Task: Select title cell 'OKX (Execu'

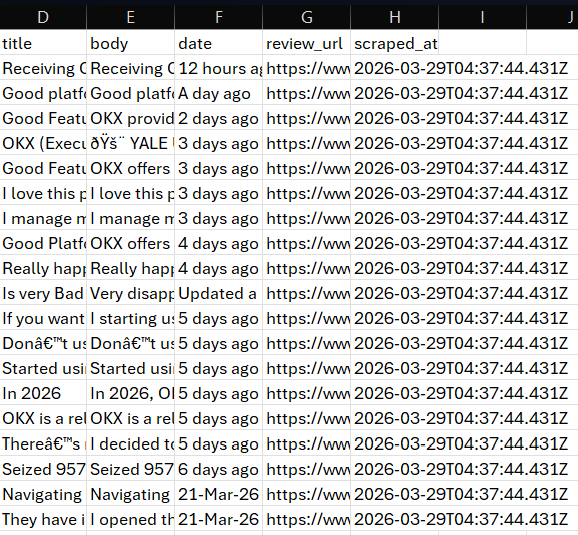Action: tap(43, 143)
